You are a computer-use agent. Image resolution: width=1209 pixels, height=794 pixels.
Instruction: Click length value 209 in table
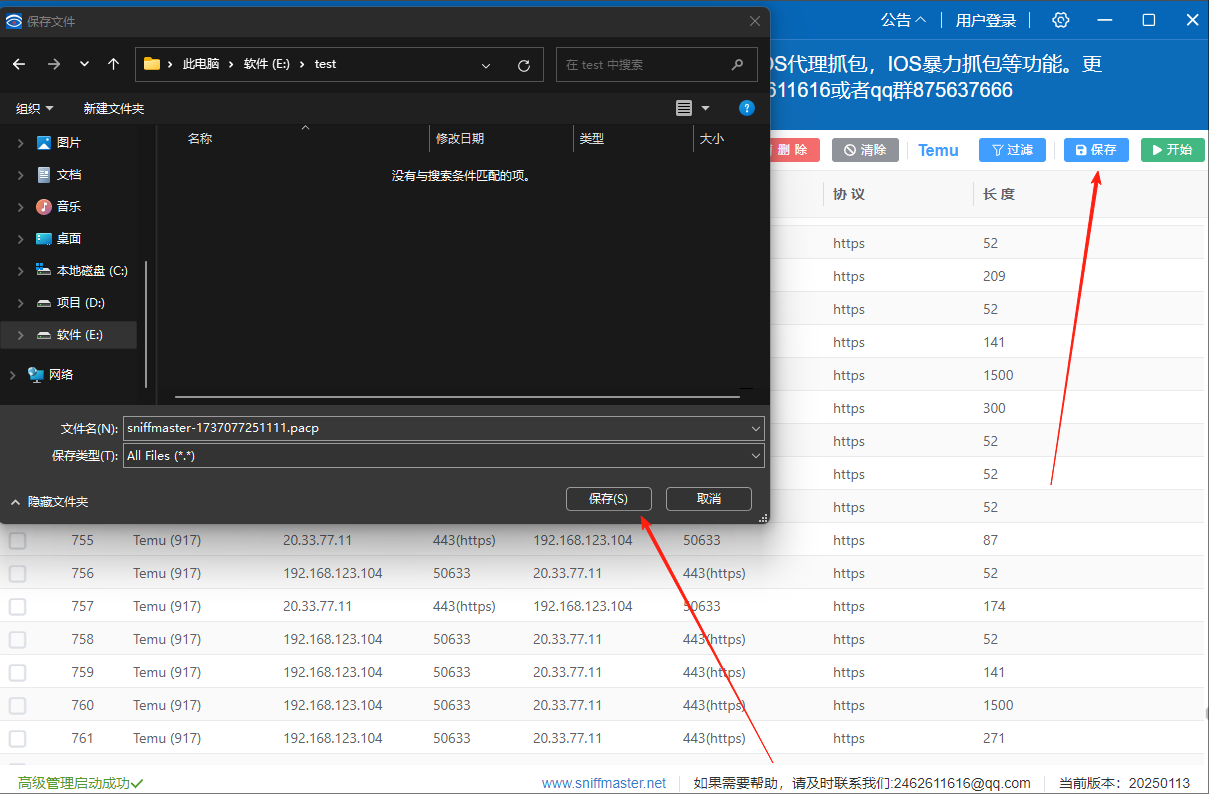[994, 276]
